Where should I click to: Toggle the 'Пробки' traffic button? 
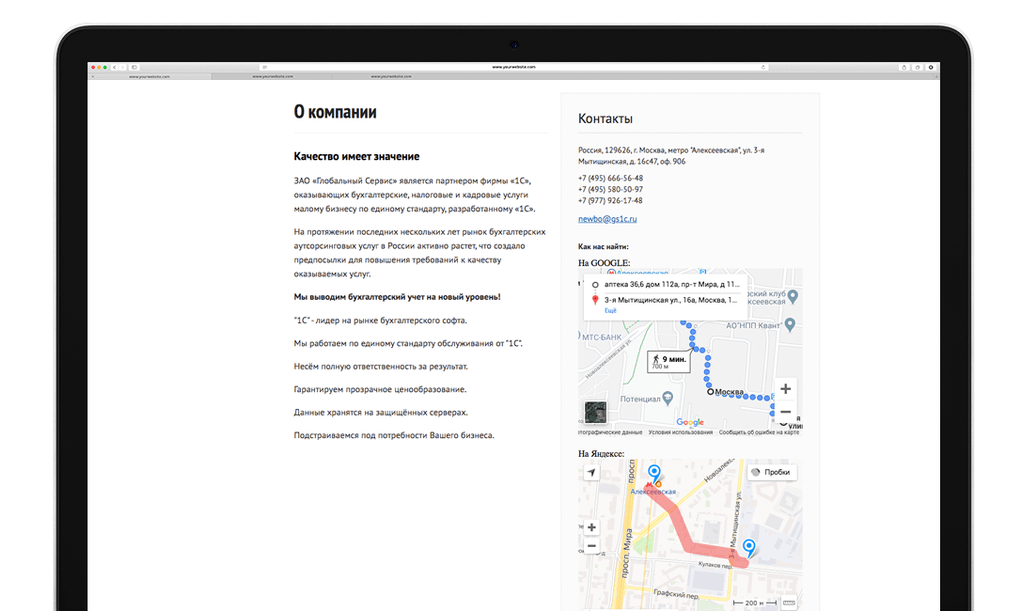[x=771, y=472]
